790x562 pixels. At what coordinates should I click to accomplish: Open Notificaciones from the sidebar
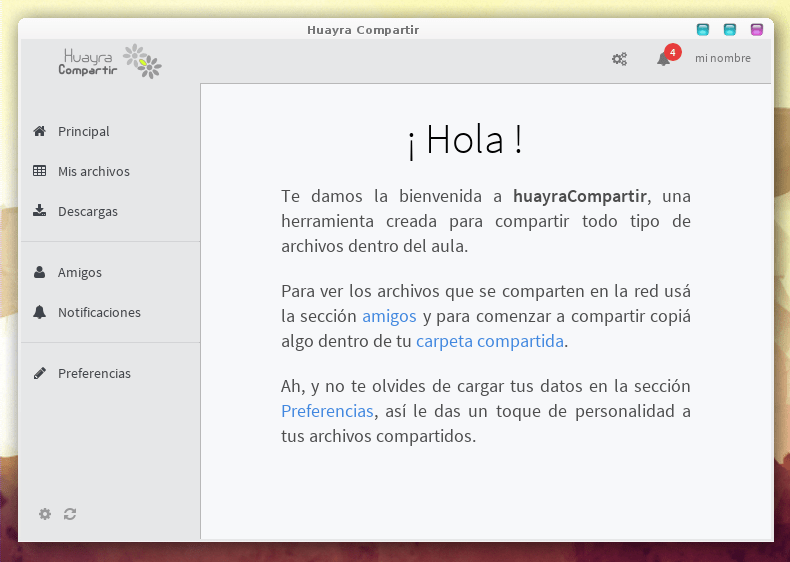(99, 313)
